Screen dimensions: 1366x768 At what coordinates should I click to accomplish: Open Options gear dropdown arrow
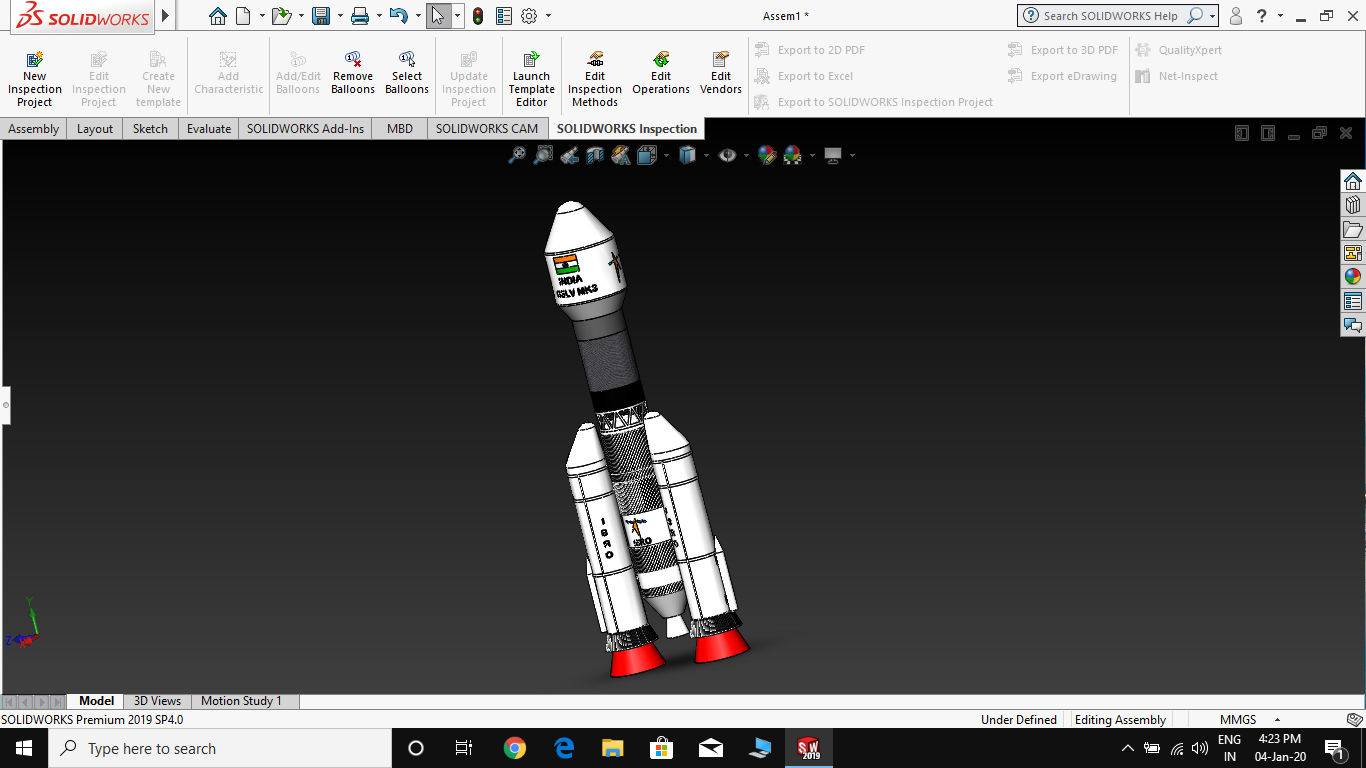pos(548,16)
